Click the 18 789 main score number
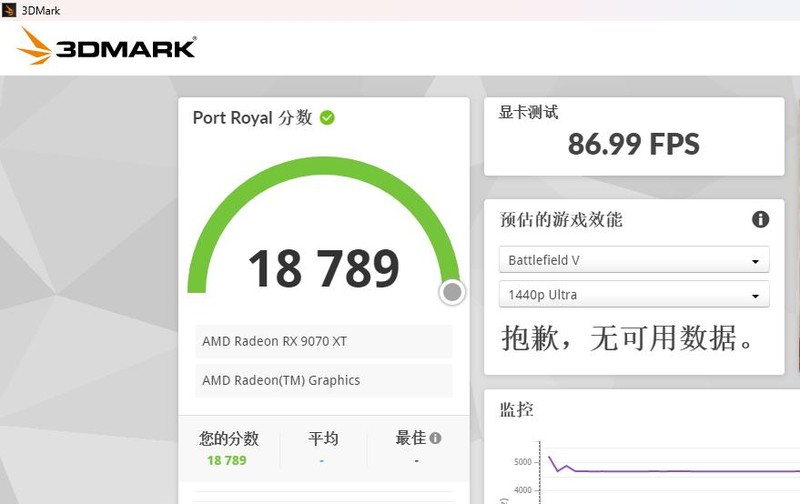This screenshot has width=800, height=504. coord(323,268)
